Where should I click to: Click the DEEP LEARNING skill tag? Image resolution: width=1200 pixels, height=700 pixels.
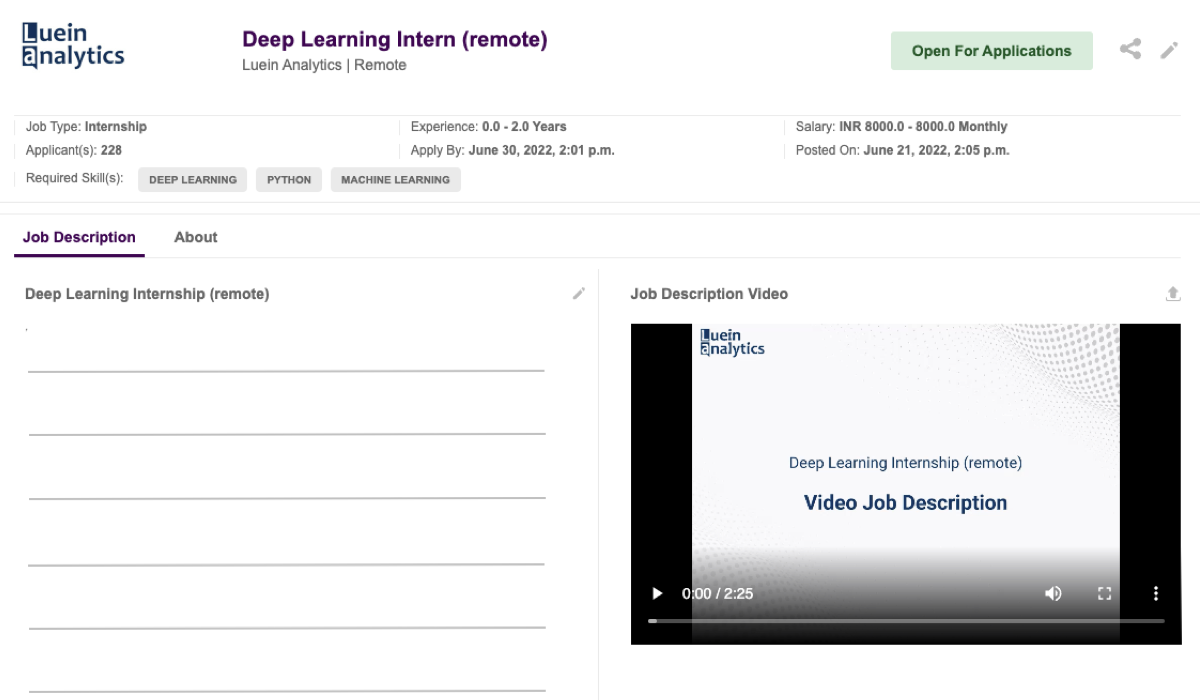pyautogui.click(x=192, y=180)
